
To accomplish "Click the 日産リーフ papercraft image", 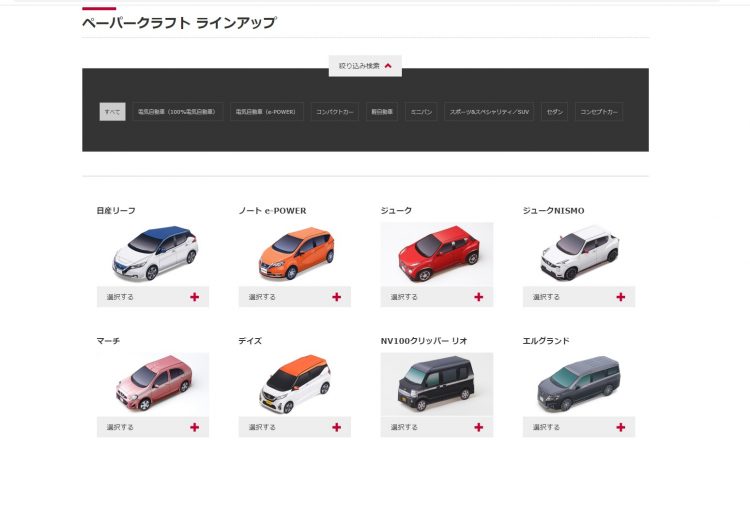I will coord(153,254).
